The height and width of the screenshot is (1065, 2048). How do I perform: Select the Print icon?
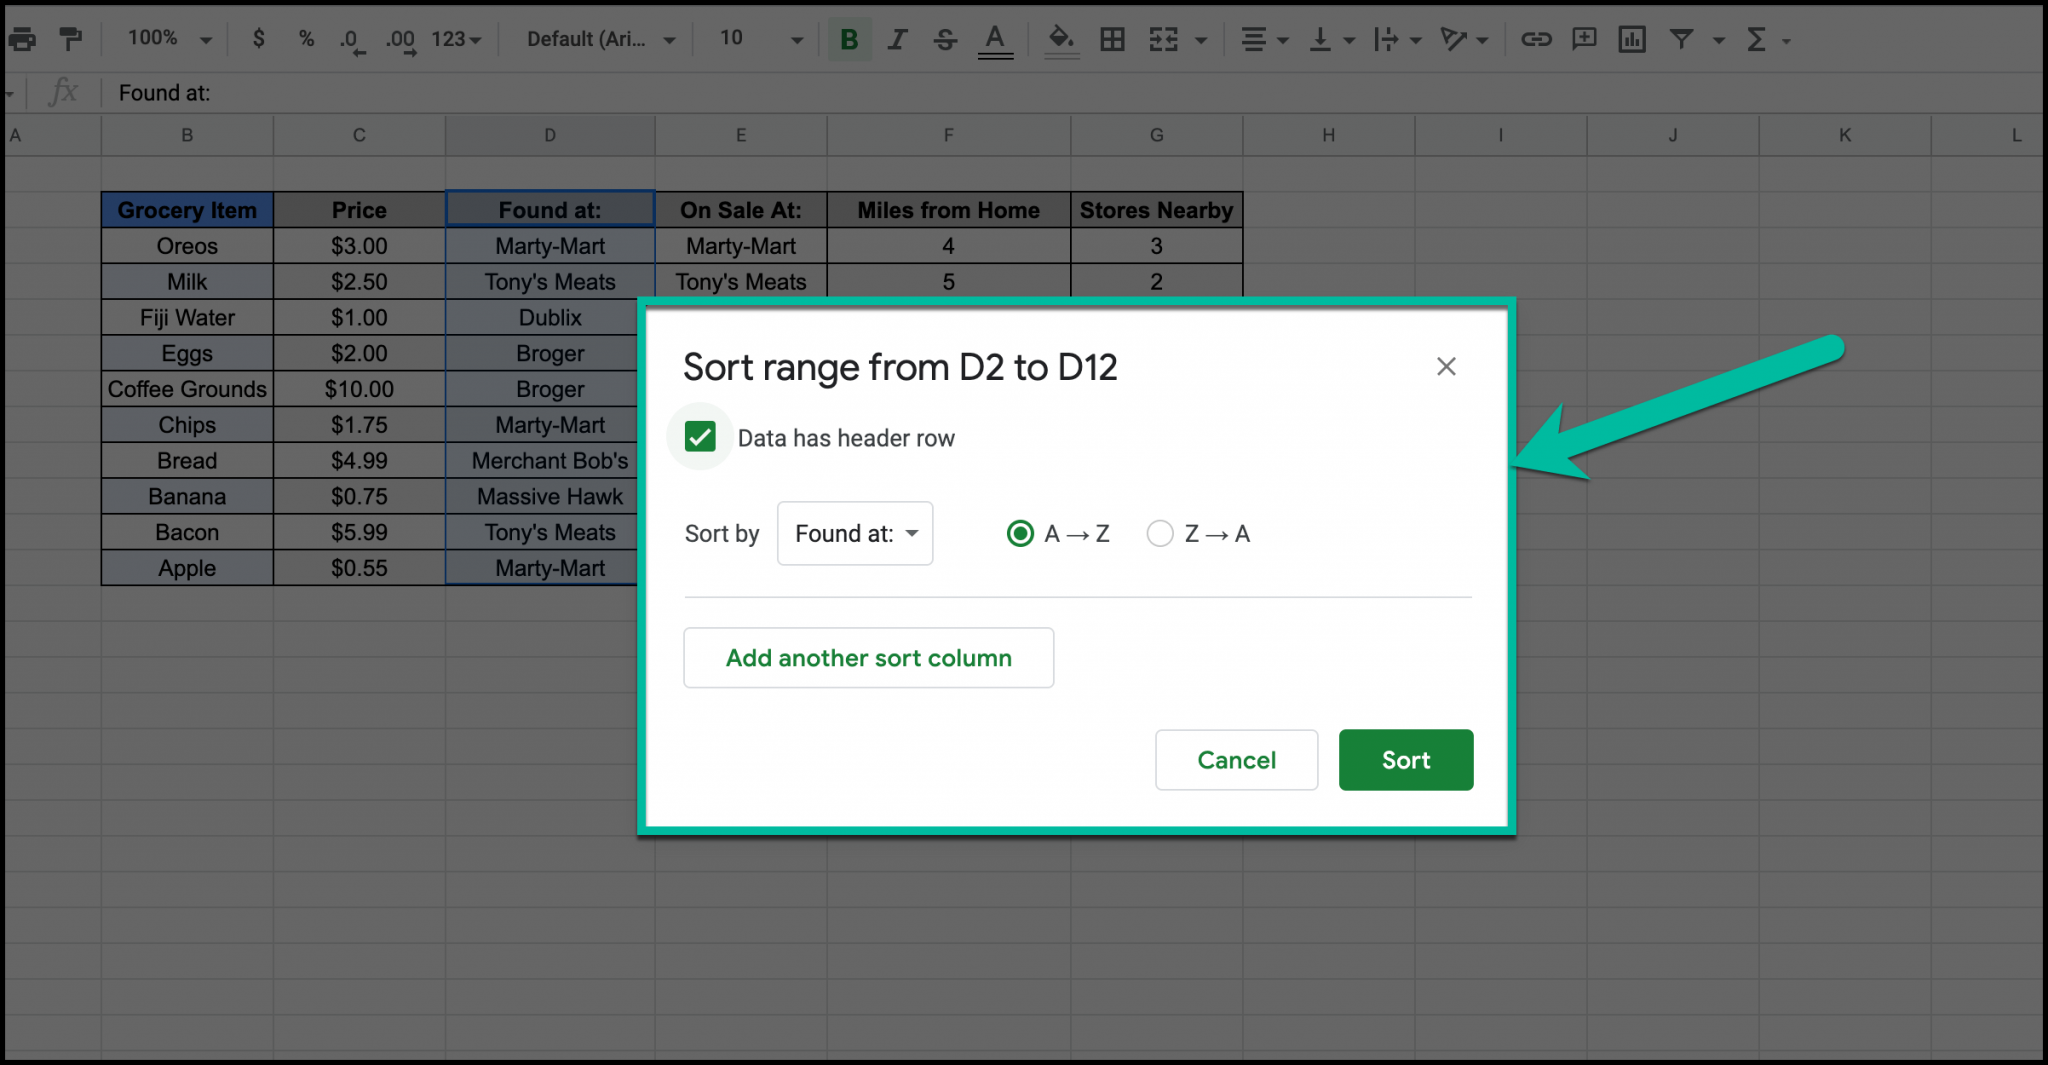[x=22, y=39]
